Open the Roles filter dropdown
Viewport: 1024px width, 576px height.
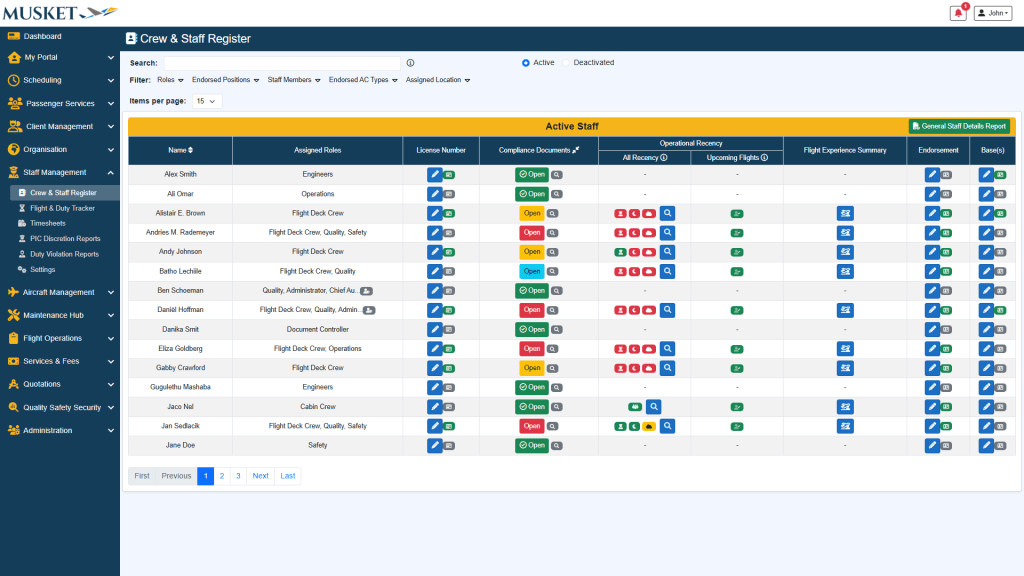point(170,80)
